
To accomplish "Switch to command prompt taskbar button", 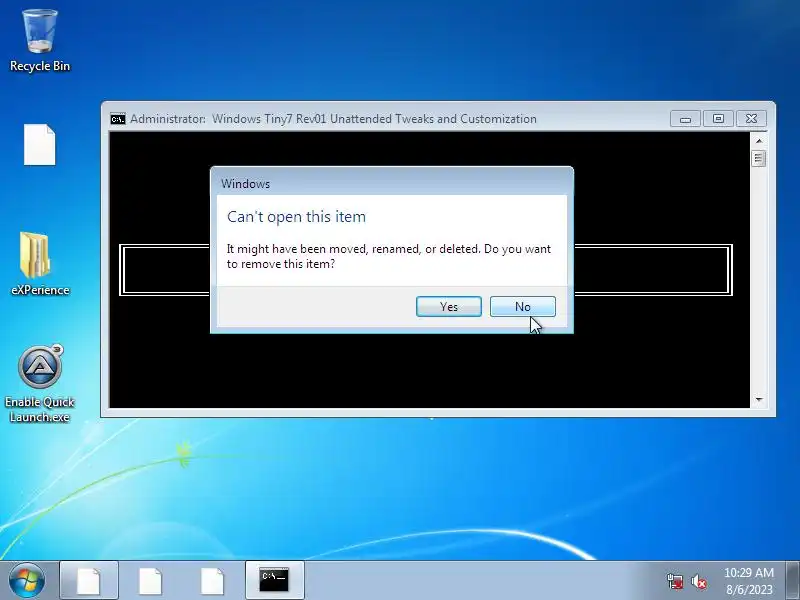I will pyautogui.click(x=274, y=581).
